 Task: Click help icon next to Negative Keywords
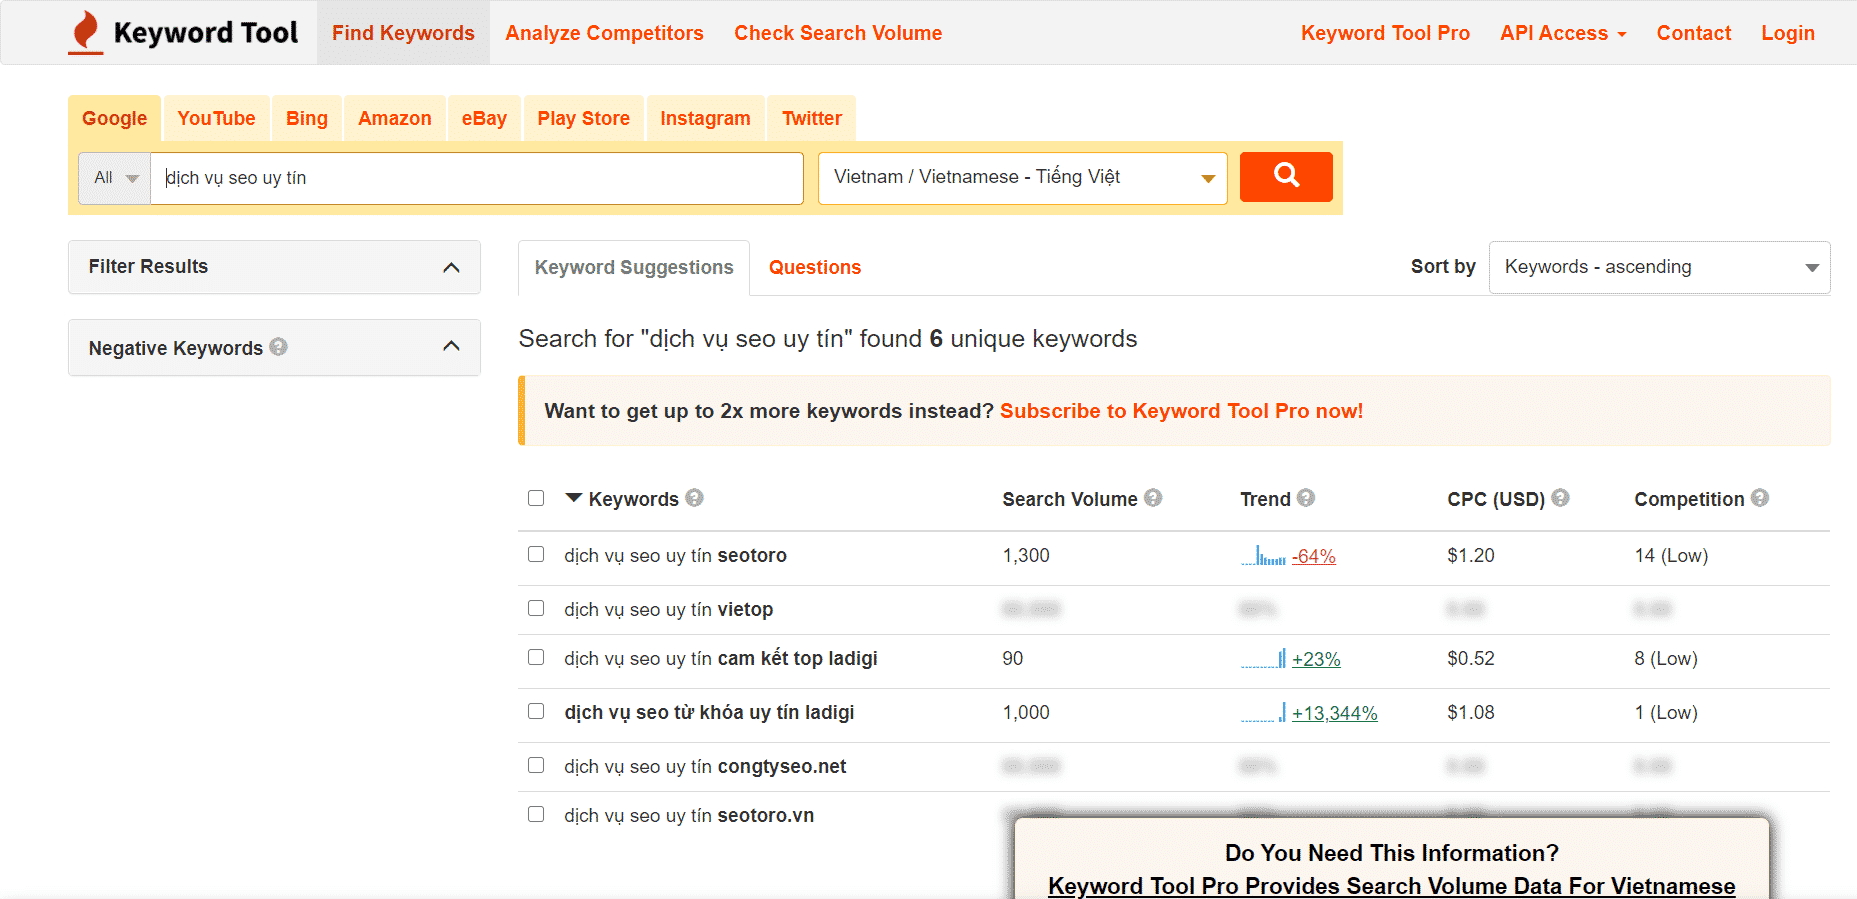[279, 346]
